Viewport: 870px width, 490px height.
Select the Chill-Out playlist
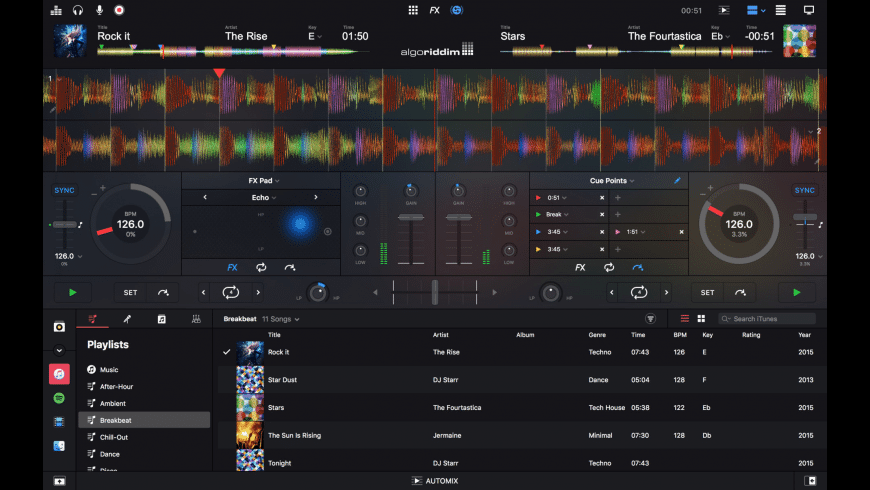(113, 437)
